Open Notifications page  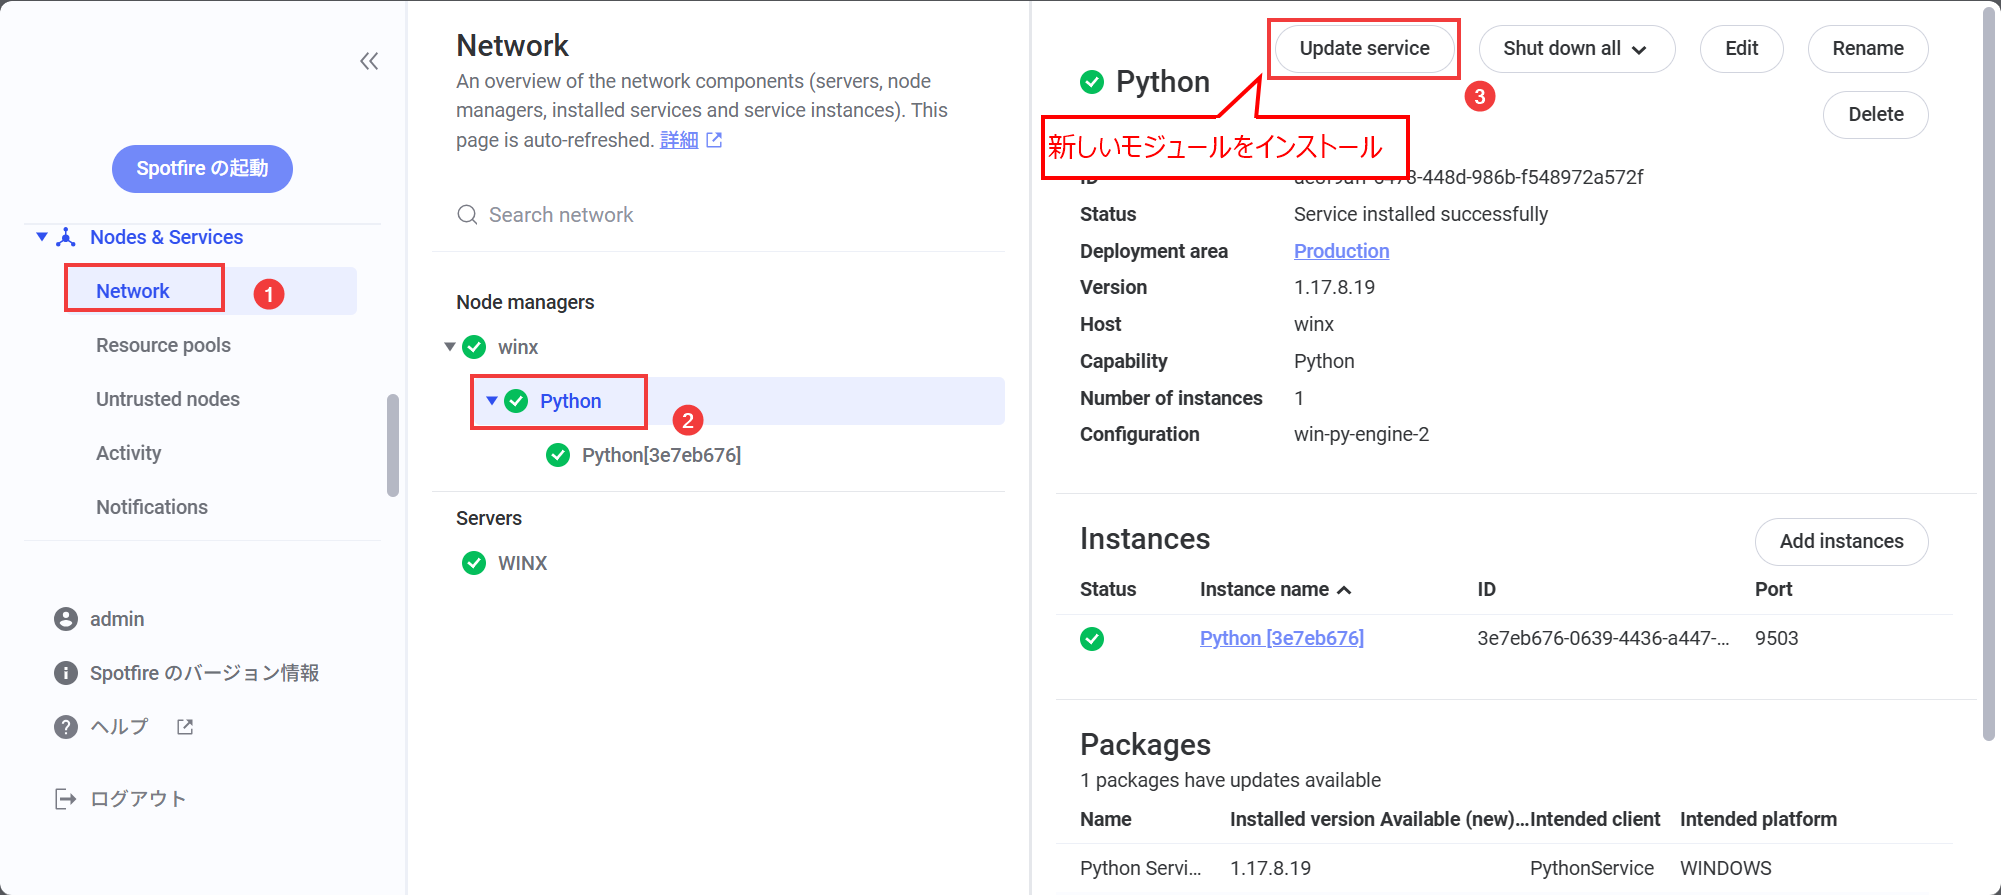click(152, 507)
